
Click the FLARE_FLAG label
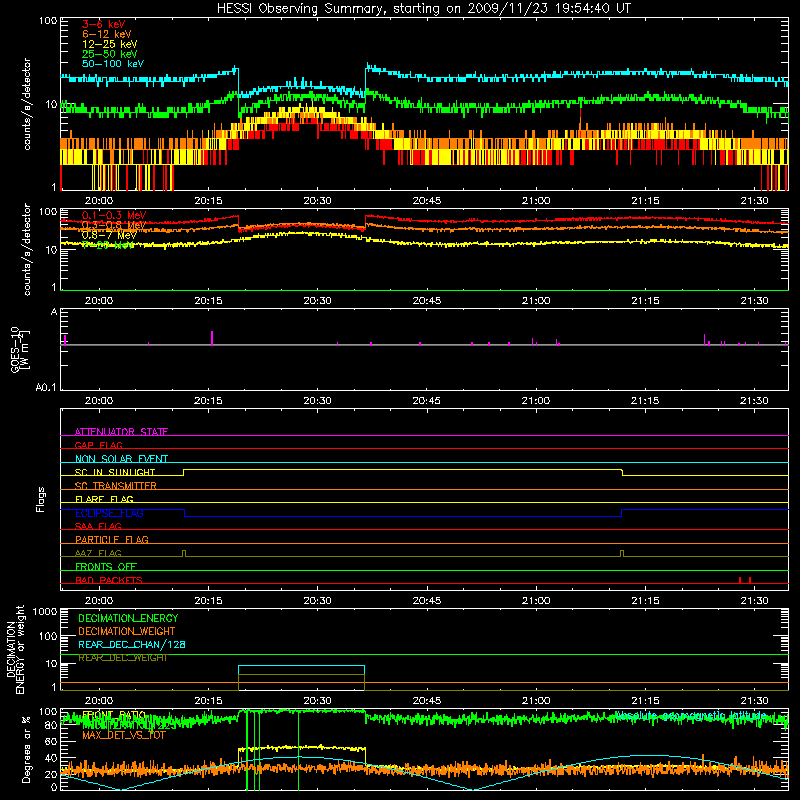104,499
